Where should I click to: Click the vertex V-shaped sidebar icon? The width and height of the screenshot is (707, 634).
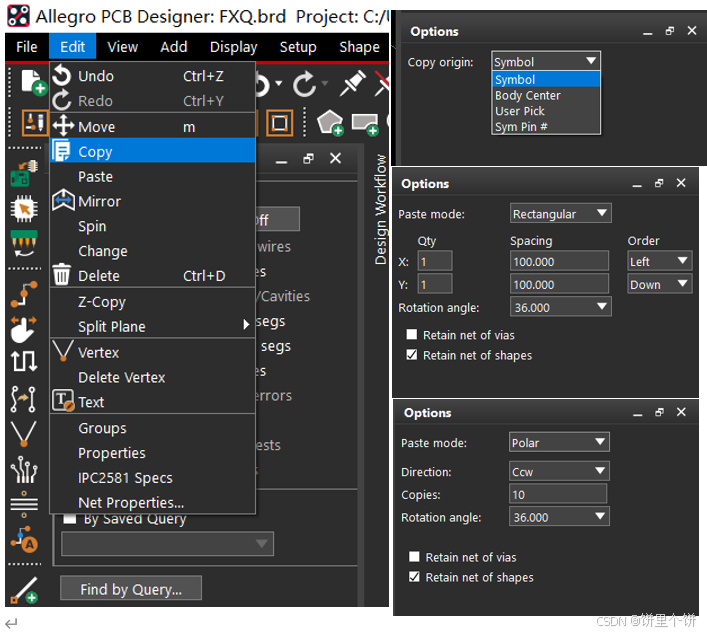23,434
